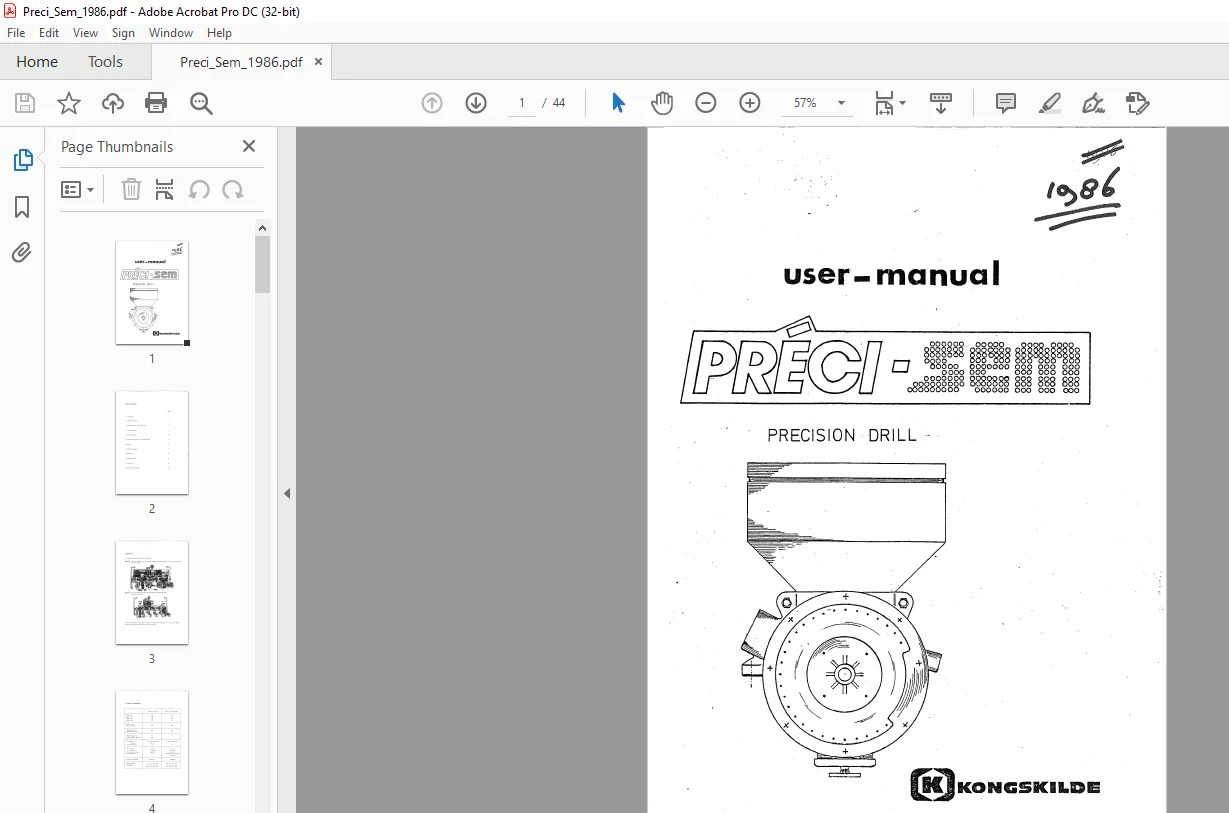Open the Window menu
Viewport: 1229px width, 813px height.
pos(171,33)
